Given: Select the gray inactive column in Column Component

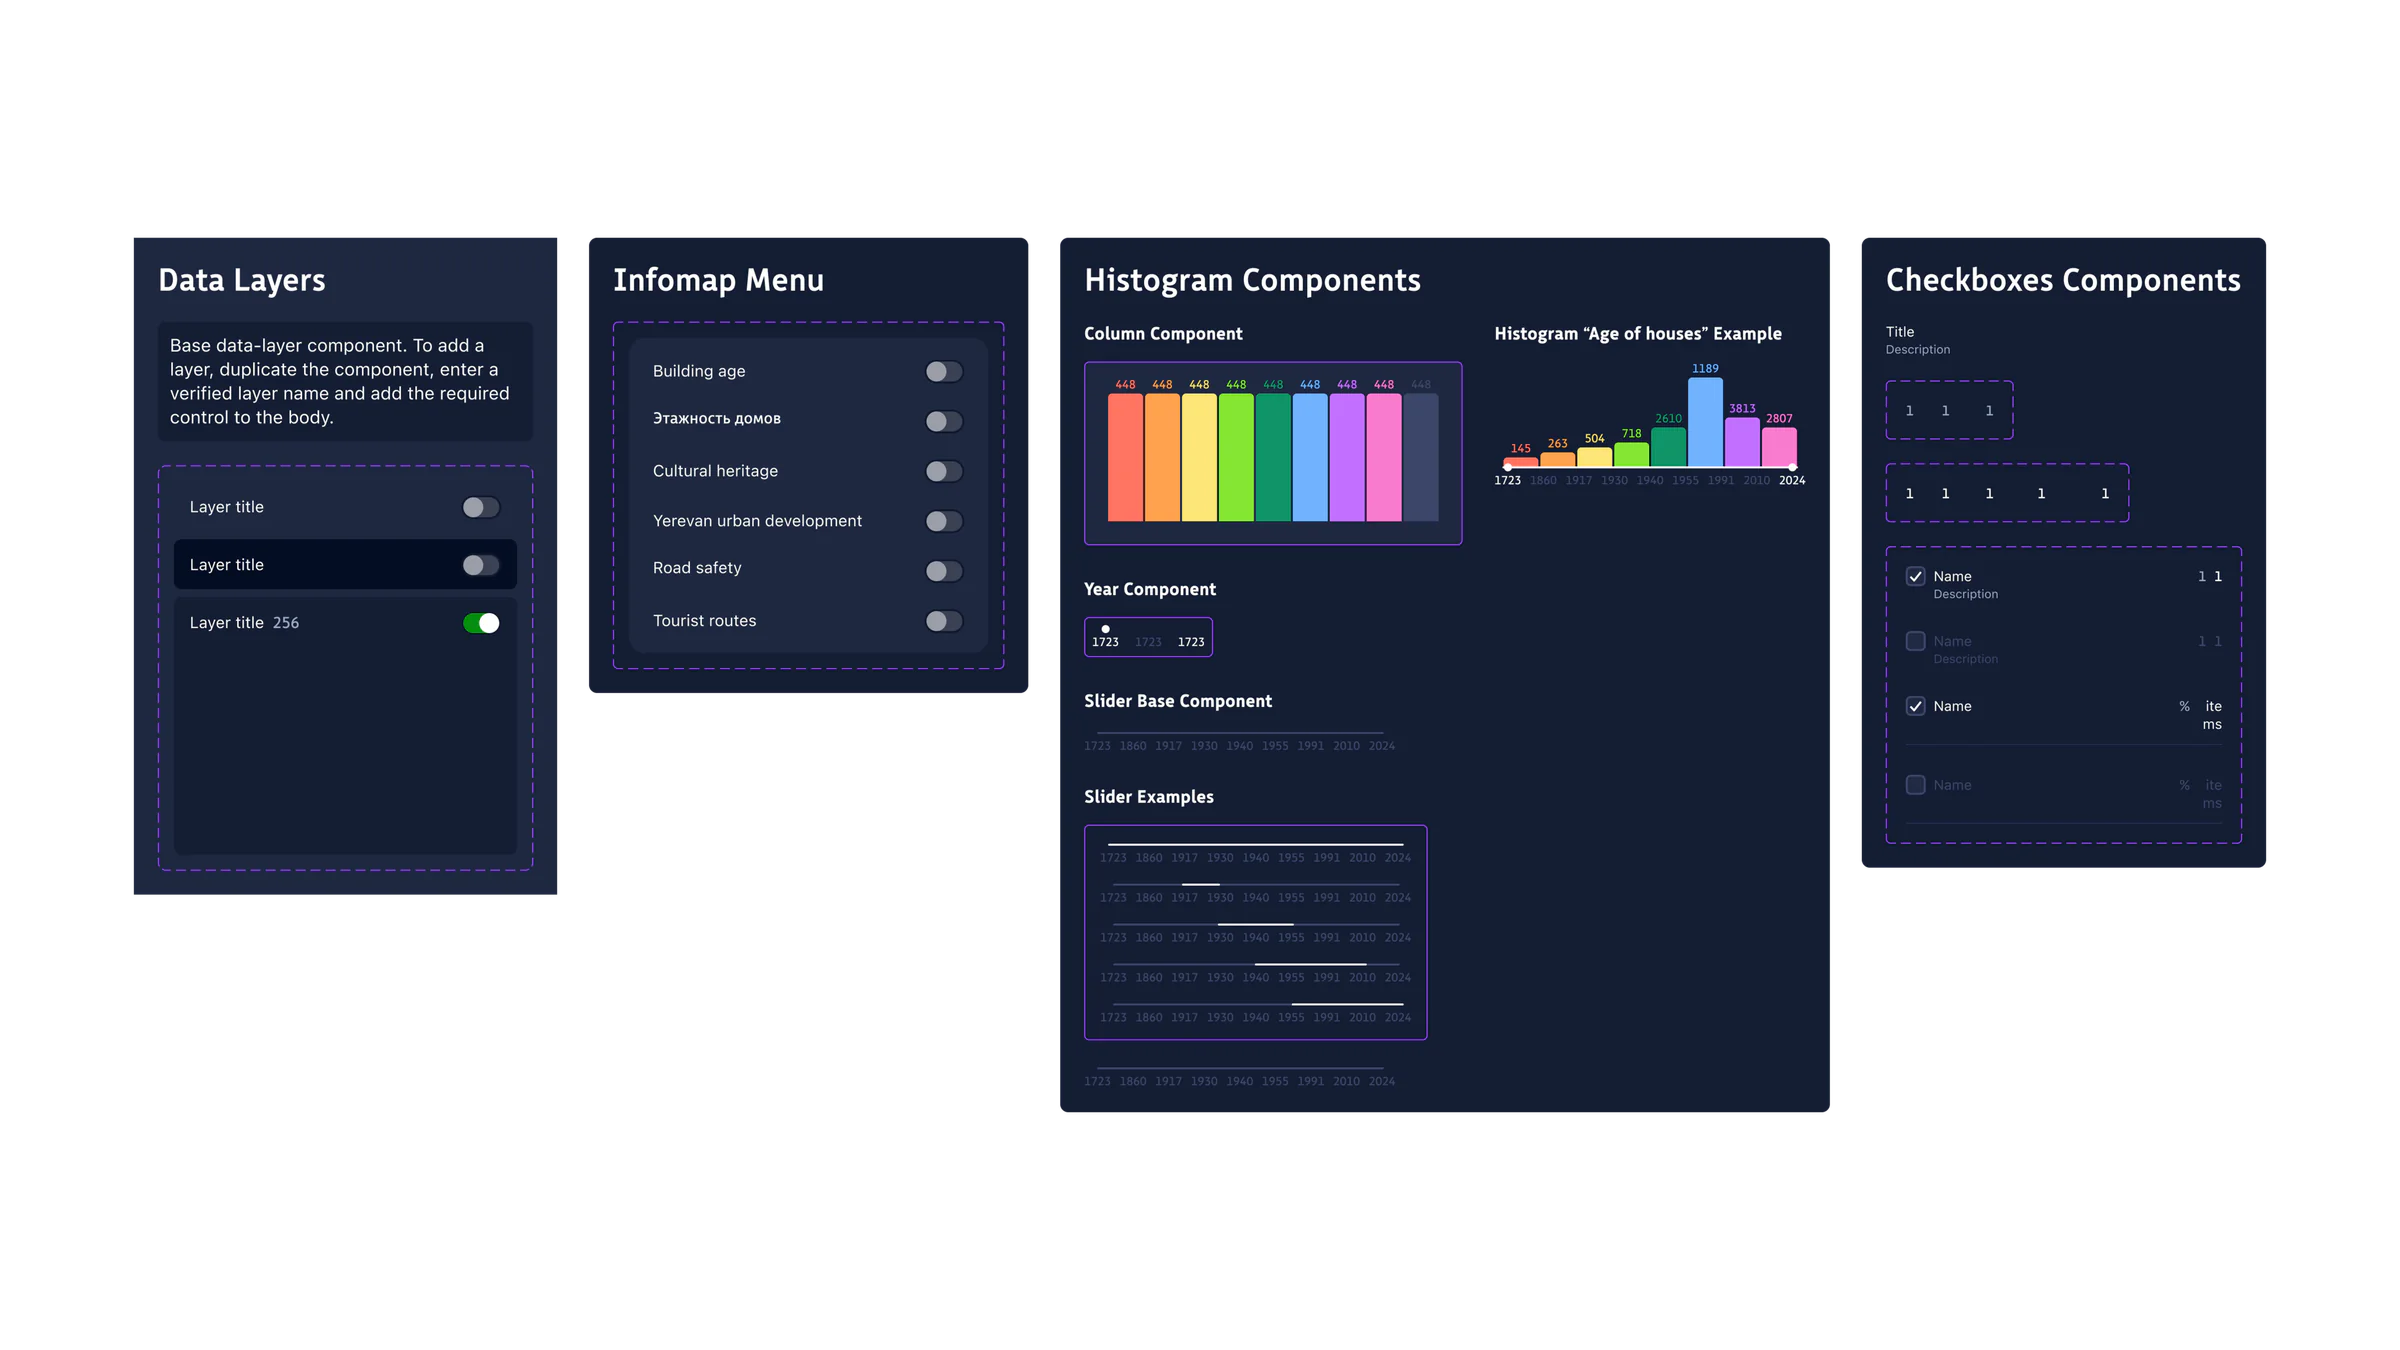Looking at the screenshot, I should [x=1421, y=457].
